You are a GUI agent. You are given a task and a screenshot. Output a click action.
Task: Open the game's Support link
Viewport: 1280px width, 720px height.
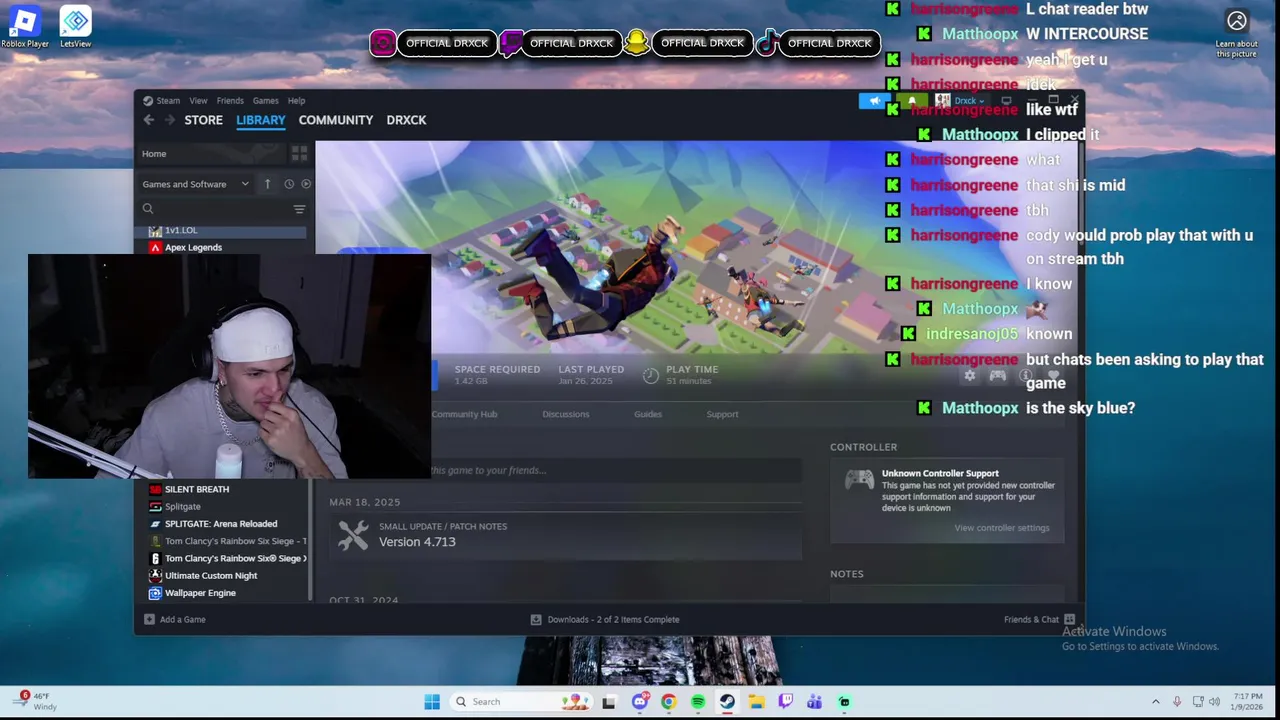(x=722, y=414)
